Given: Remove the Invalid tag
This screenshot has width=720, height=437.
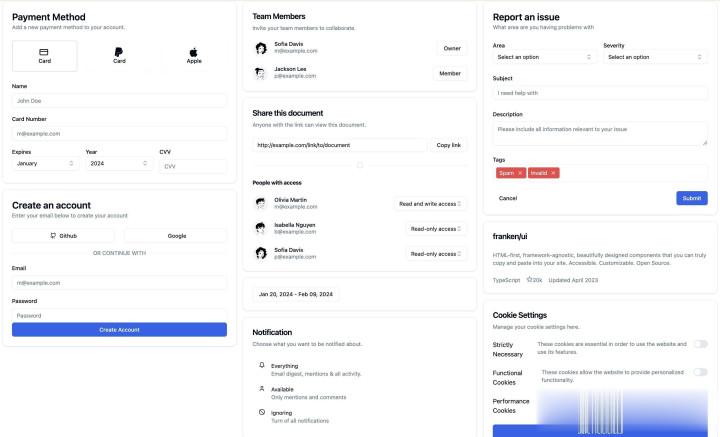Looking at the screenshot, I should [x=553, y=173].
